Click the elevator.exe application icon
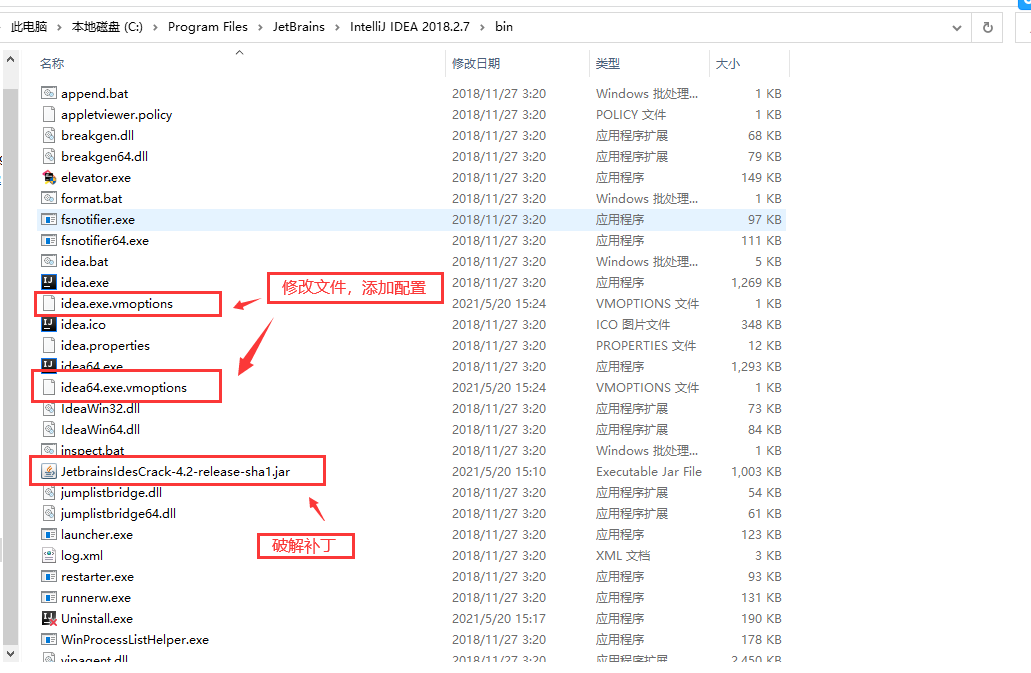Viewport: 1031px width, 673px height. point(49,177)
